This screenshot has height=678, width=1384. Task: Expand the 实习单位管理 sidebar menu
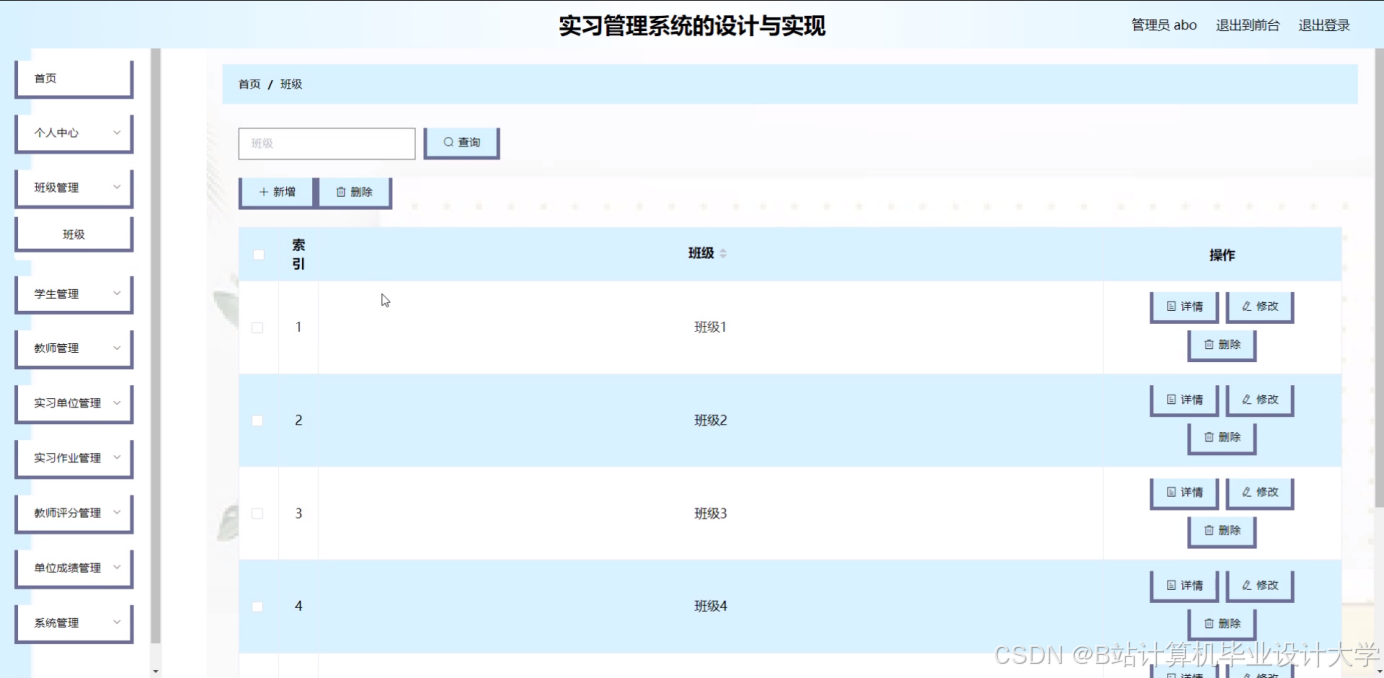coord(74,403)
